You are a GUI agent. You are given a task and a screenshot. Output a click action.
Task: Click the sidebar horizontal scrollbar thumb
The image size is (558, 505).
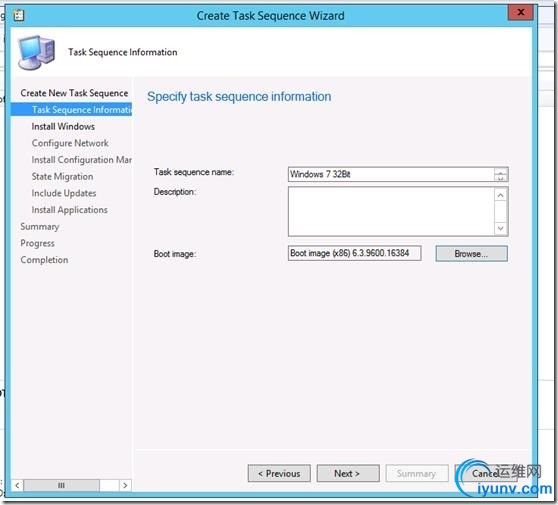click(x=62, y=485)
